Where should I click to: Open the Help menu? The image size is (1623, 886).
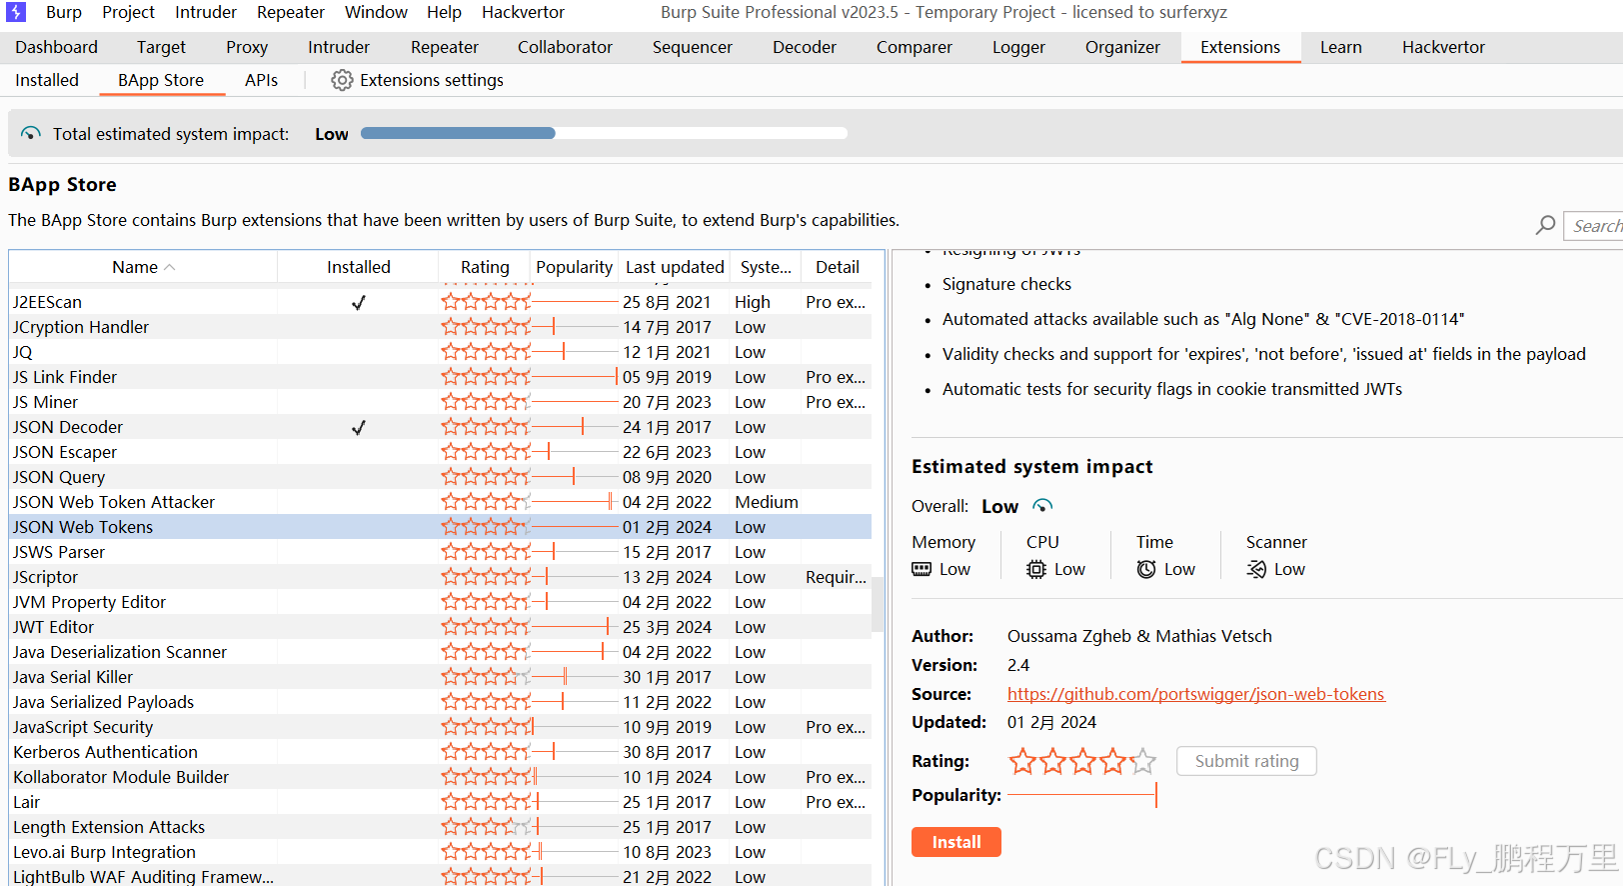point(444,12)
